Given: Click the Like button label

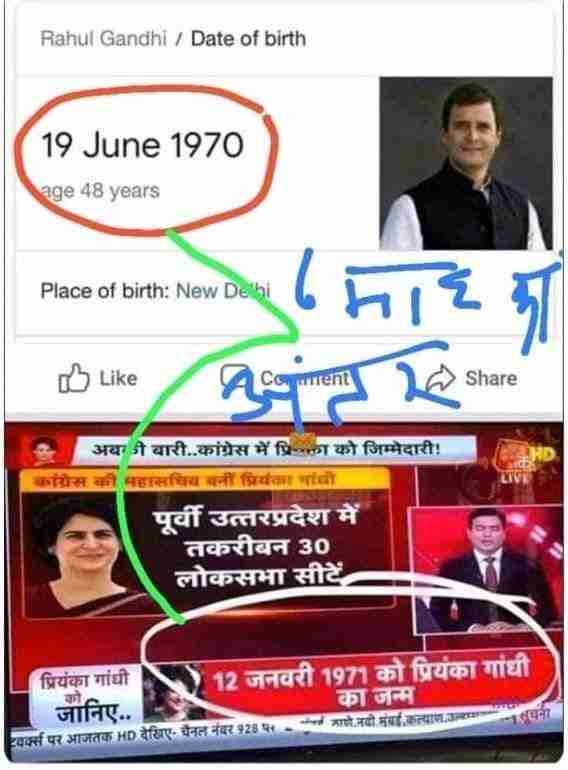Looking at the screenshot, I should [x=118, y=378].
